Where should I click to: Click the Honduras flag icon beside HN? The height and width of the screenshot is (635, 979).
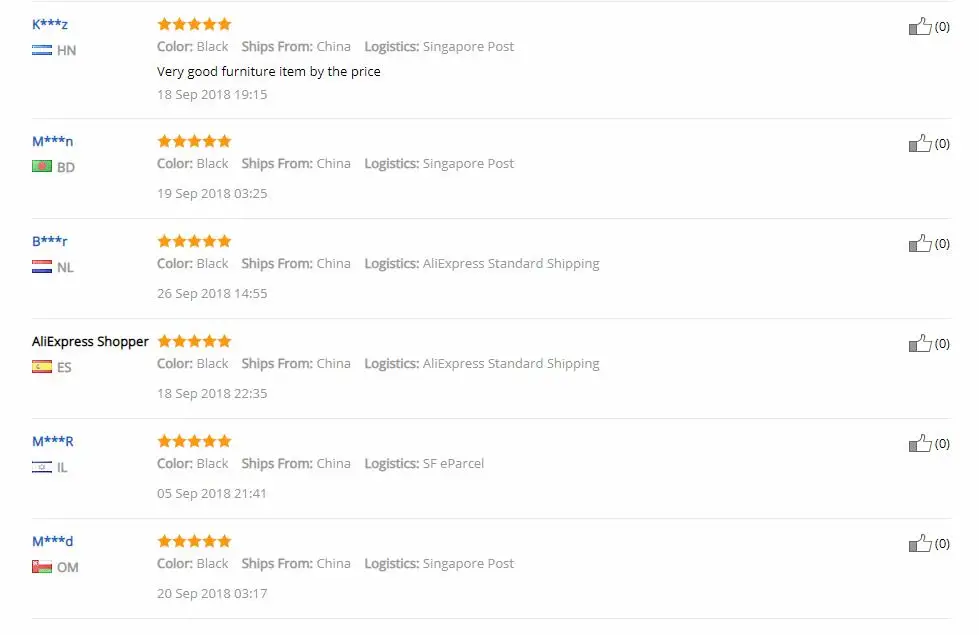pyautogui.click(x=42, y=50)
